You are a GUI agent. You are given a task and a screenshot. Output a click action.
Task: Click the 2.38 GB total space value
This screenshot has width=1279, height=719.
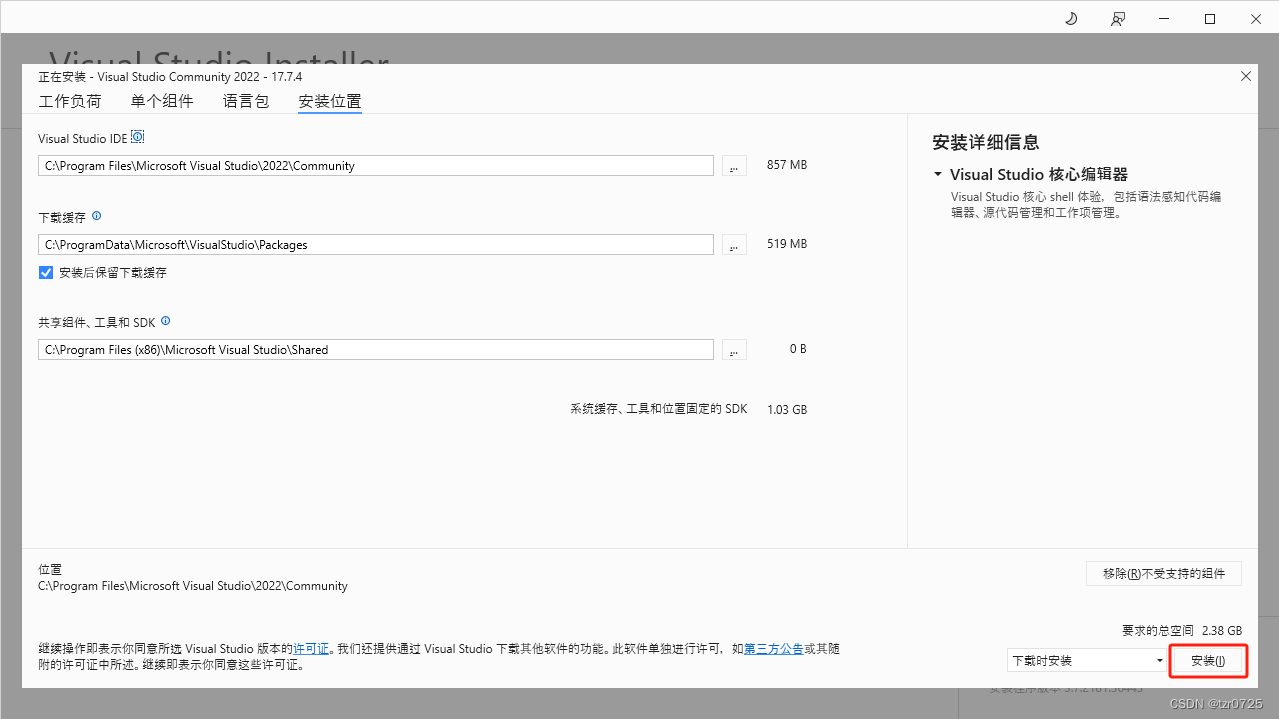[1222, 631]
